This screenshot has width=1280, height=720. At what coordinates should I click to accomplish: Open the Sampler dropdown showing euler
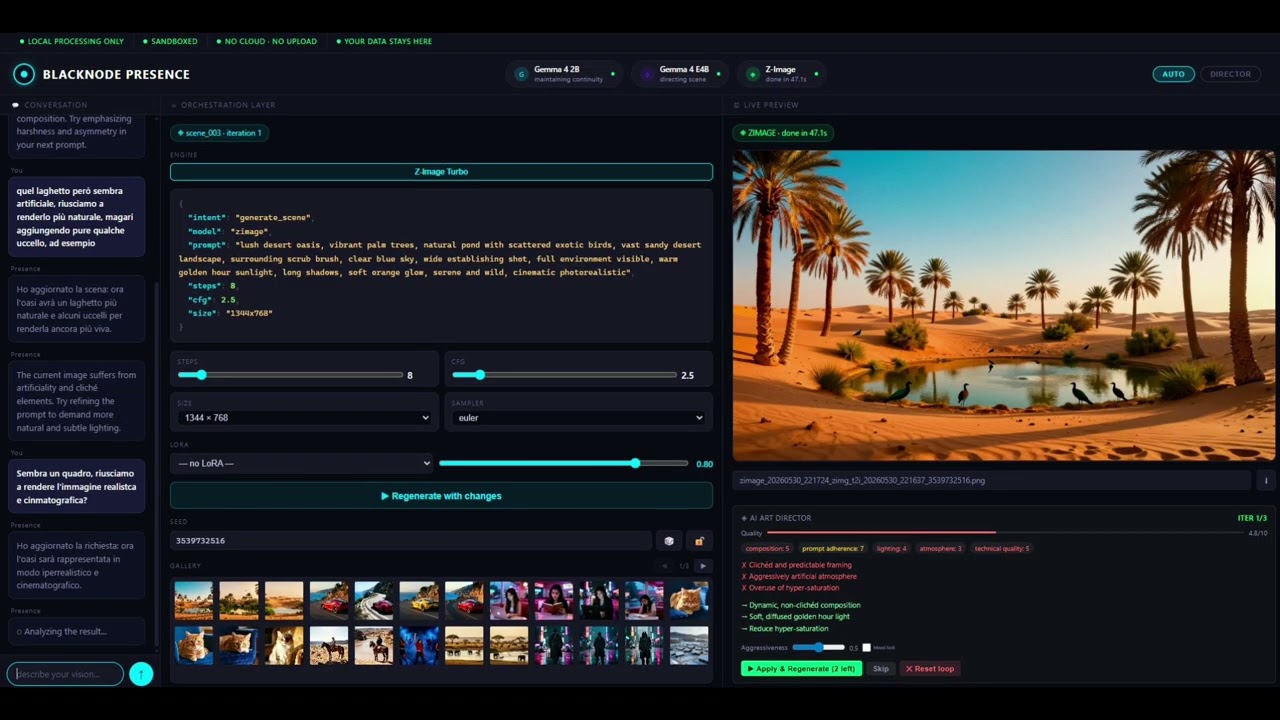[580, 418]
